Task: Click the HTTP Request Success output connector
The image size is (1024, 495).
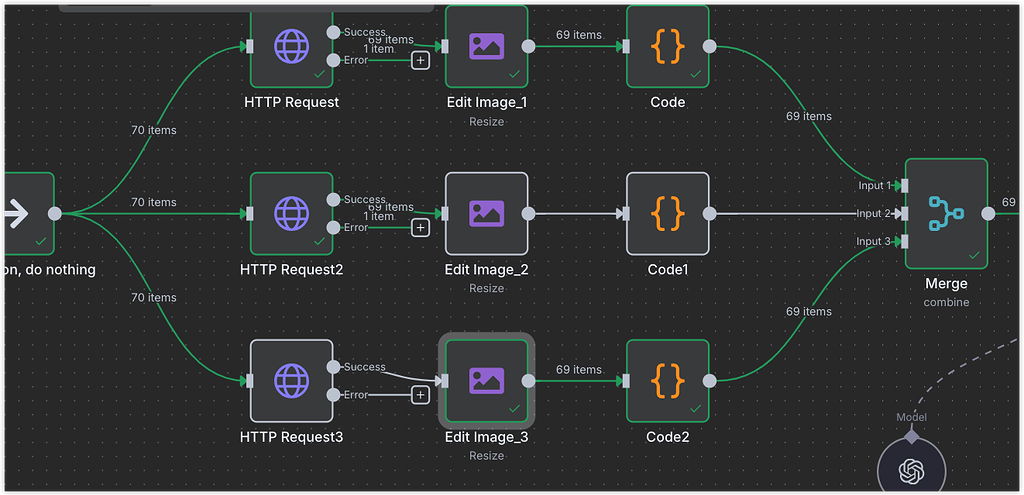Action: tap(333, 32)
